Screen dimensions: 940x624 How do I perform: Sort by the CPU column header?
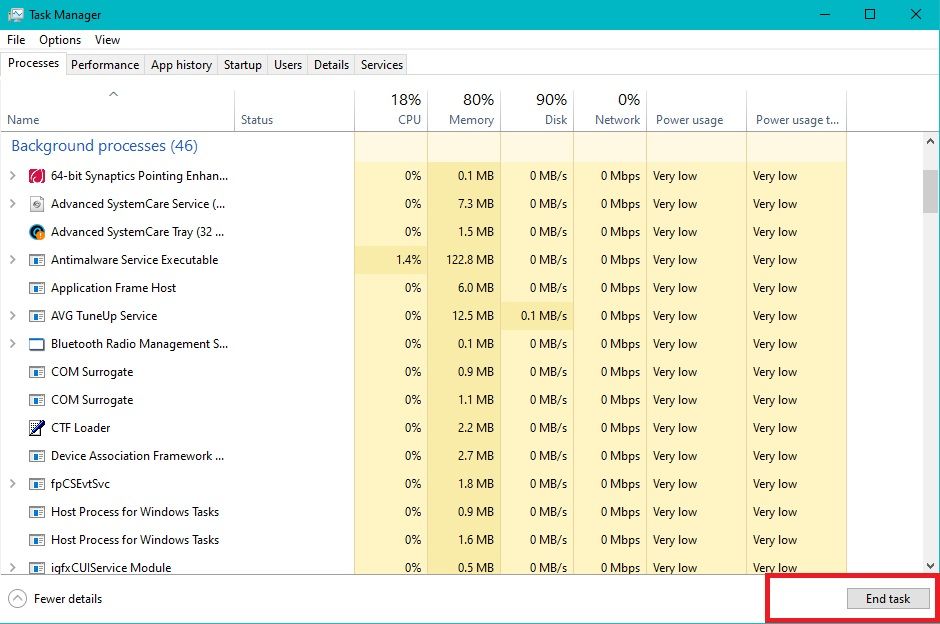point(391,110)
